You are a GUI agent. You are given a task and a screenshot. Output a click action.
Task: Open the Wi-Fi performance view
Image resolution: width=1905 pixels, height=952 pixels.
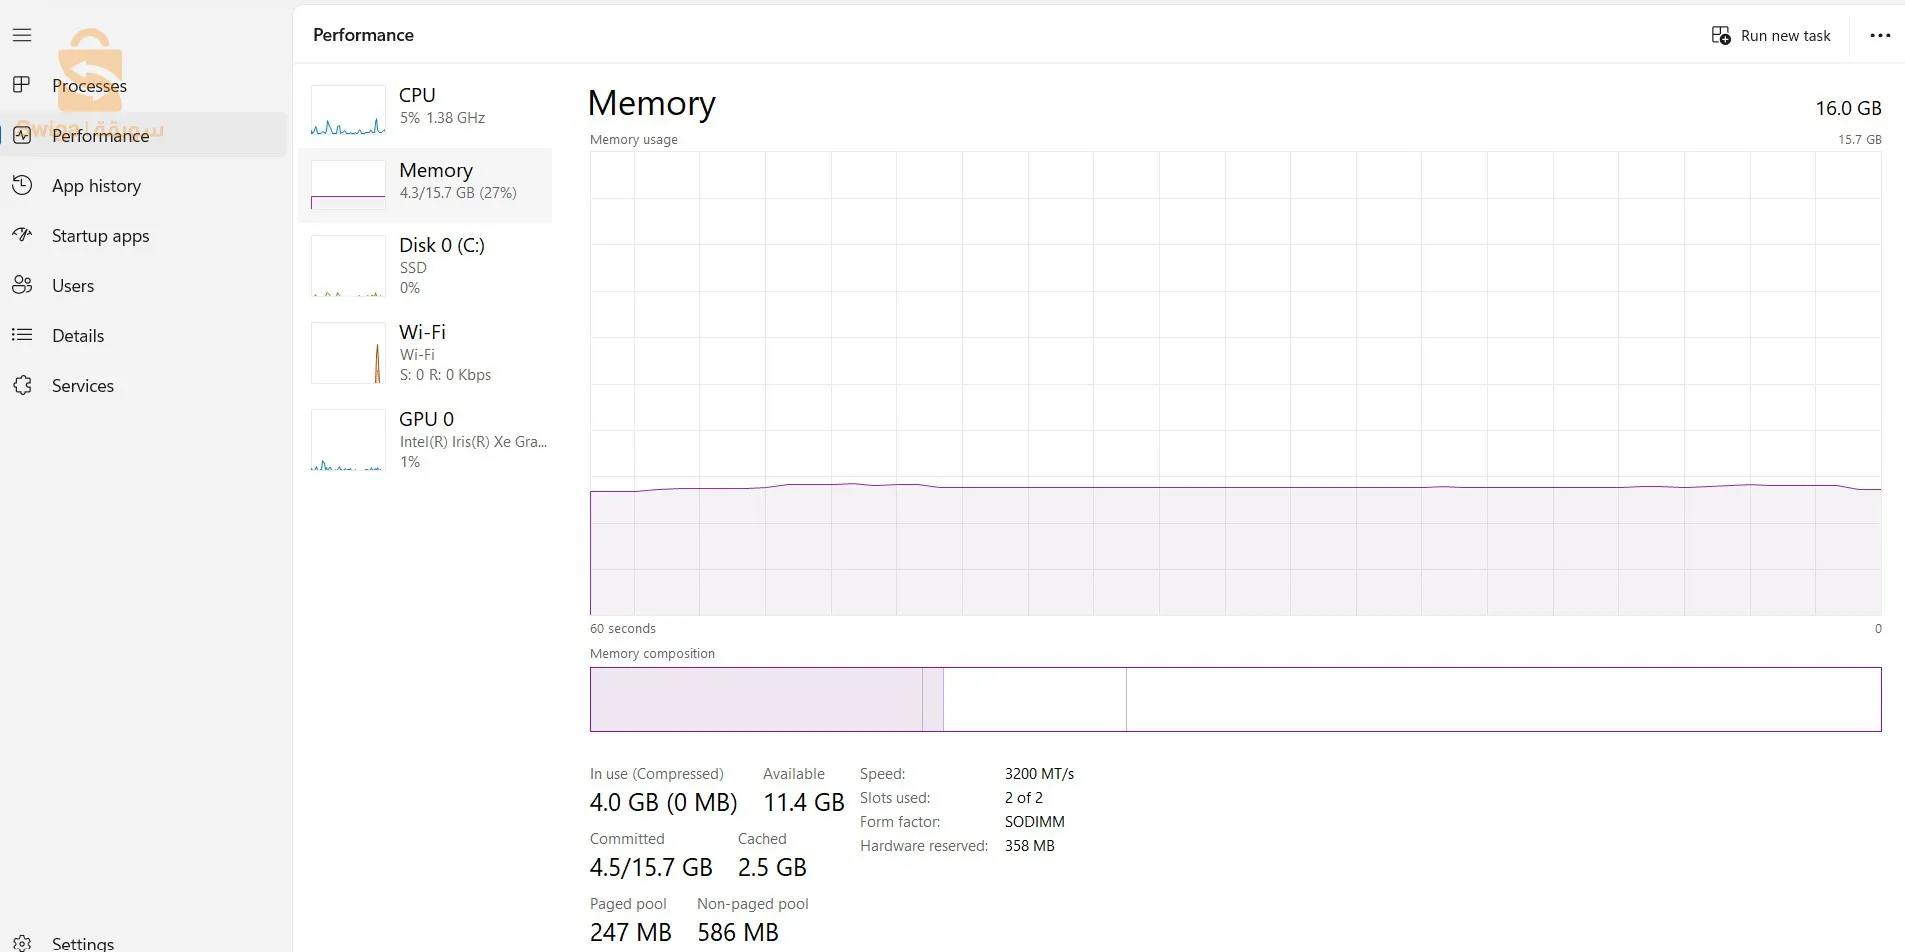[425, 352]
